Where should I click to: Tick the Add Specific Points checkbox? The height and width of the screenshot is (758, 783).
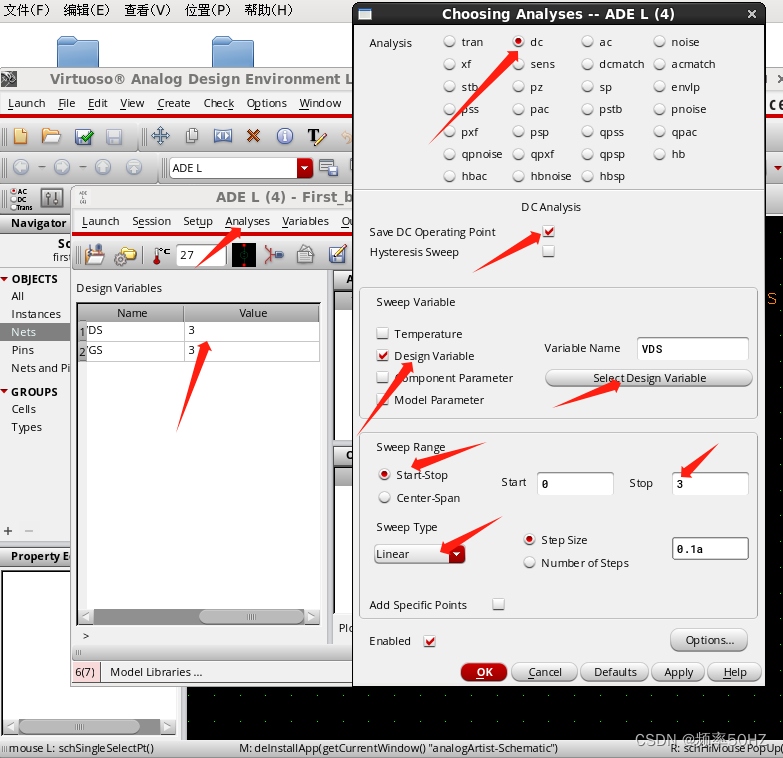[x=498, y=604]
